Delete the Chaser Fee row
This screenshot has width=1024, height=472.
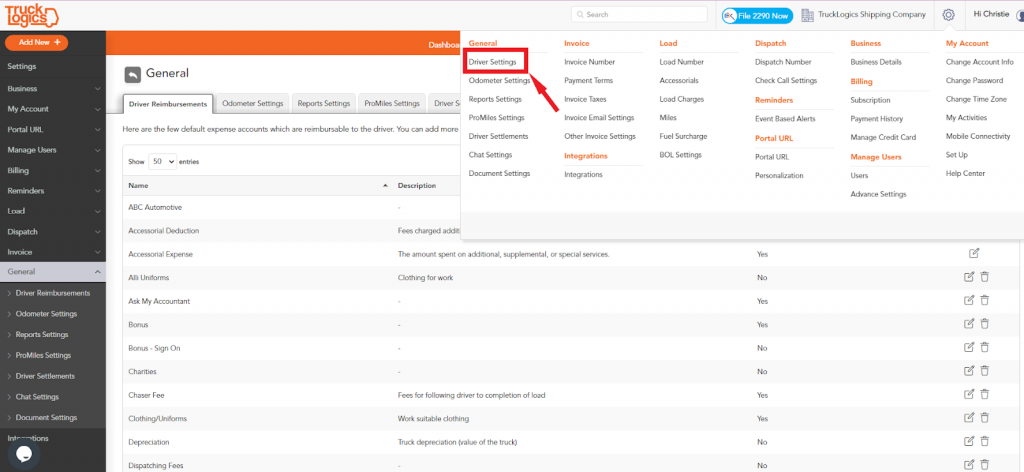click(x=985, y=394)
